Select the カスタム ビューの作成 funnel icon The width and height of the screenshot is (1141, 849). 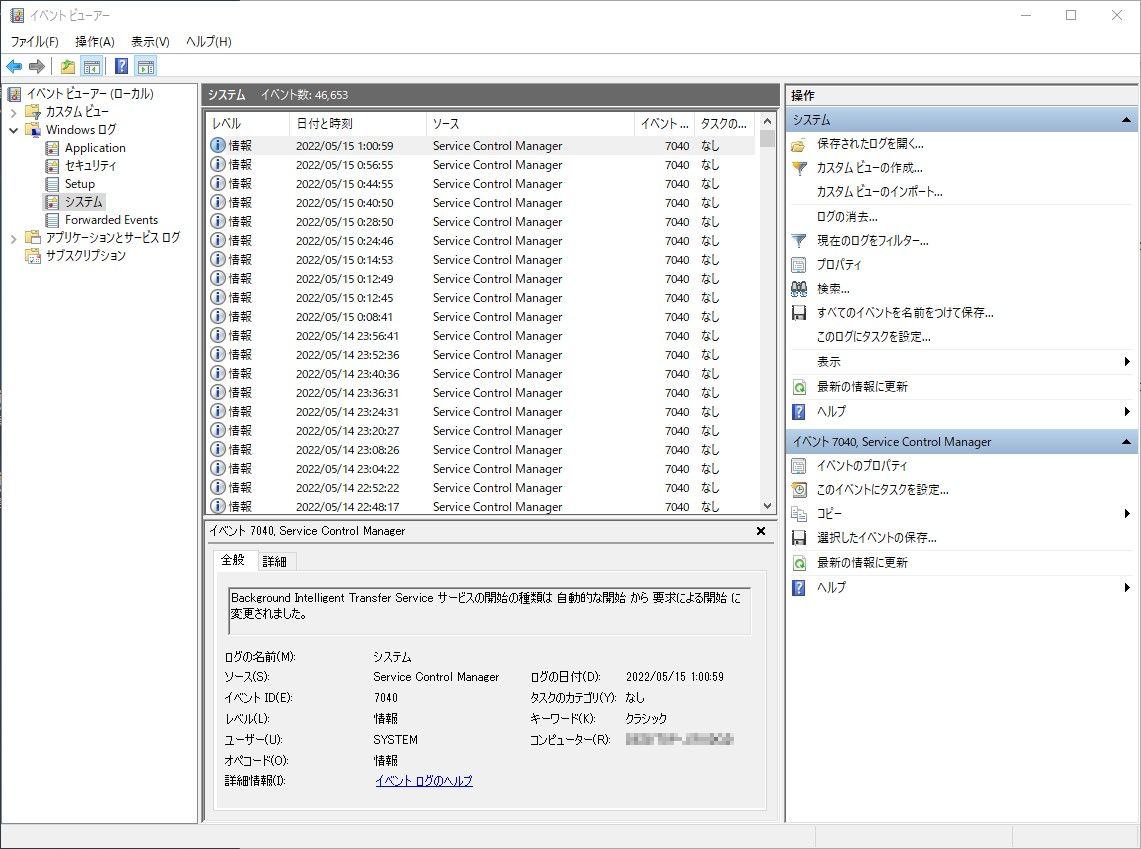[x=798, y=168]
